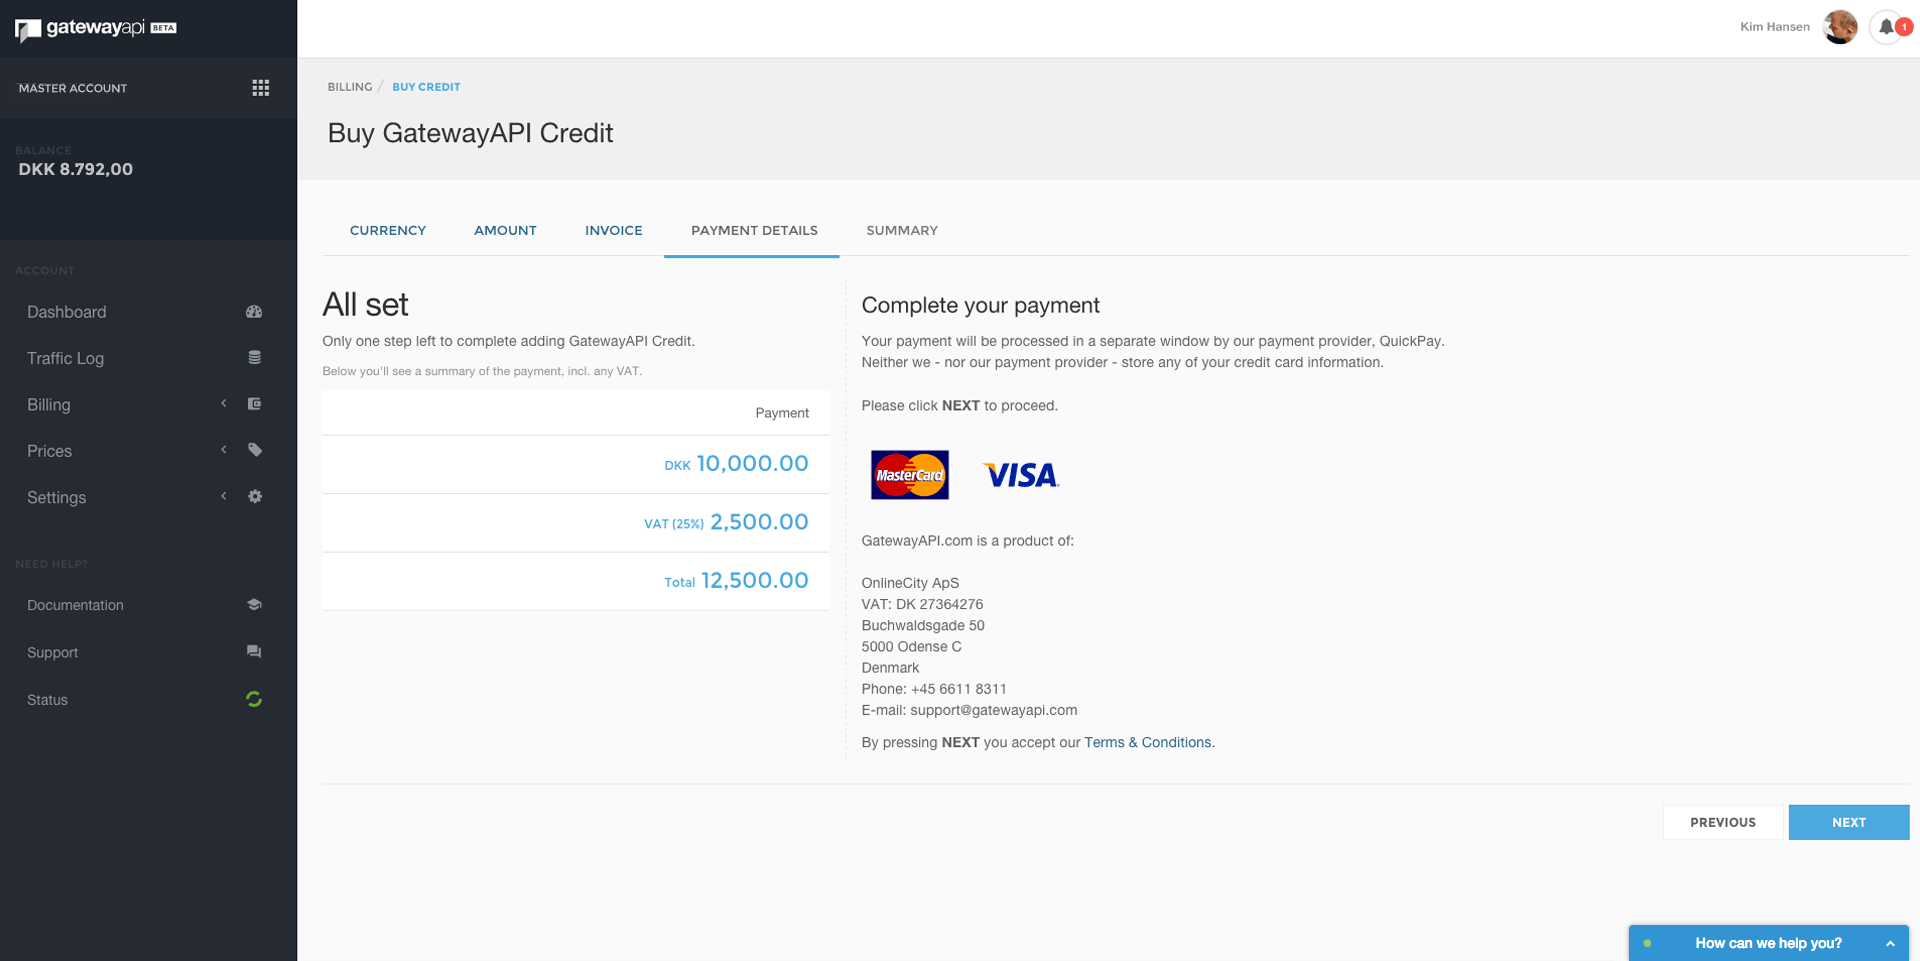Click the Dashboard gauge icon
This screenshot has width=1920, height=961.
254,312
